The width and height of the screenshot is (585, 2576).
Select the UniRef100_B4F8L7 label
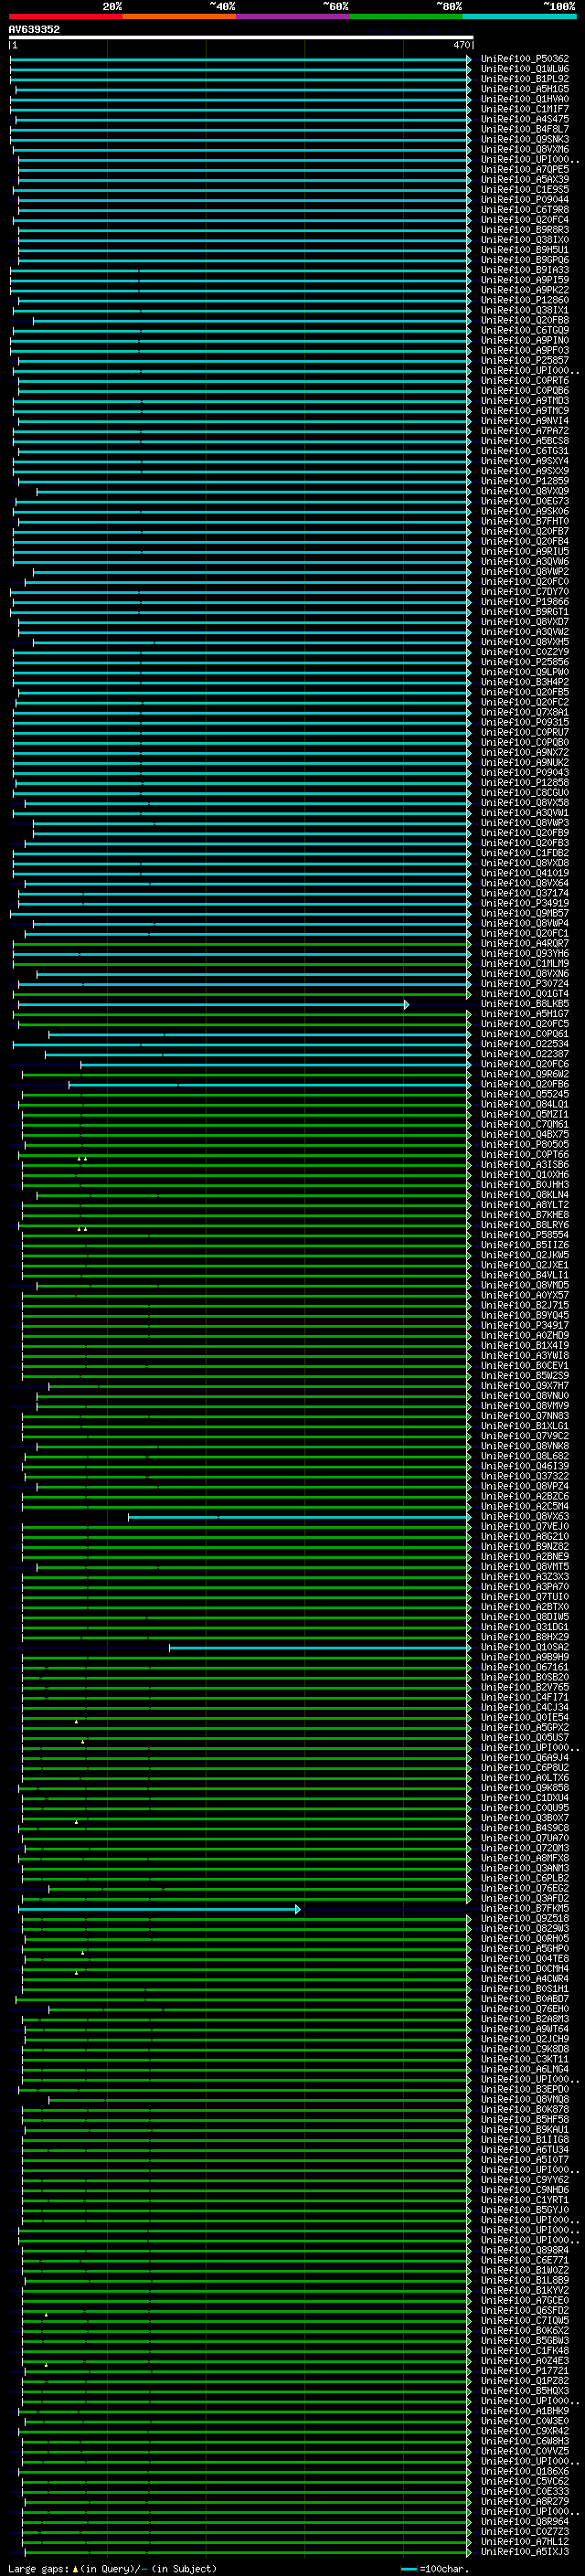(x=525, y=129)
